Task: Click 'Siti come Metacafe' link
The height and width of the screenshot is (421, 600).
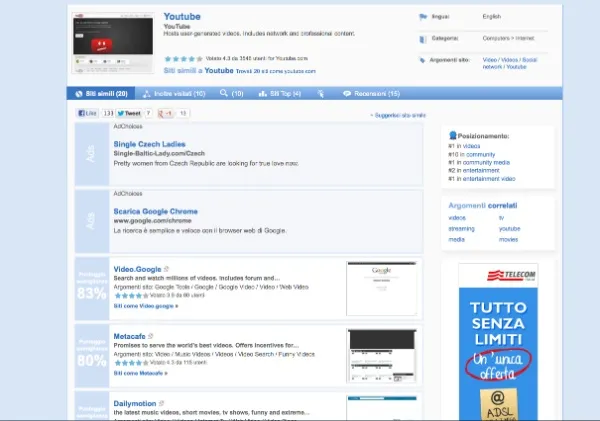Action: pyautogui.click(x=140, y=373)
